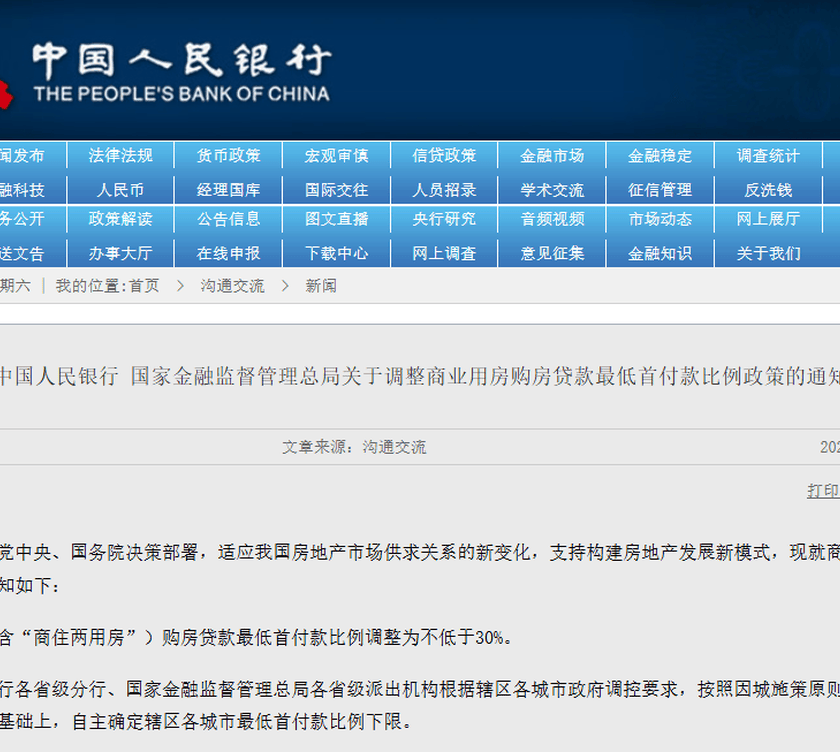The height and width of the screenshot is (752, 840).
Task: Open the 人民币 section
Action: pyautogui.click(x=120, y=190)
